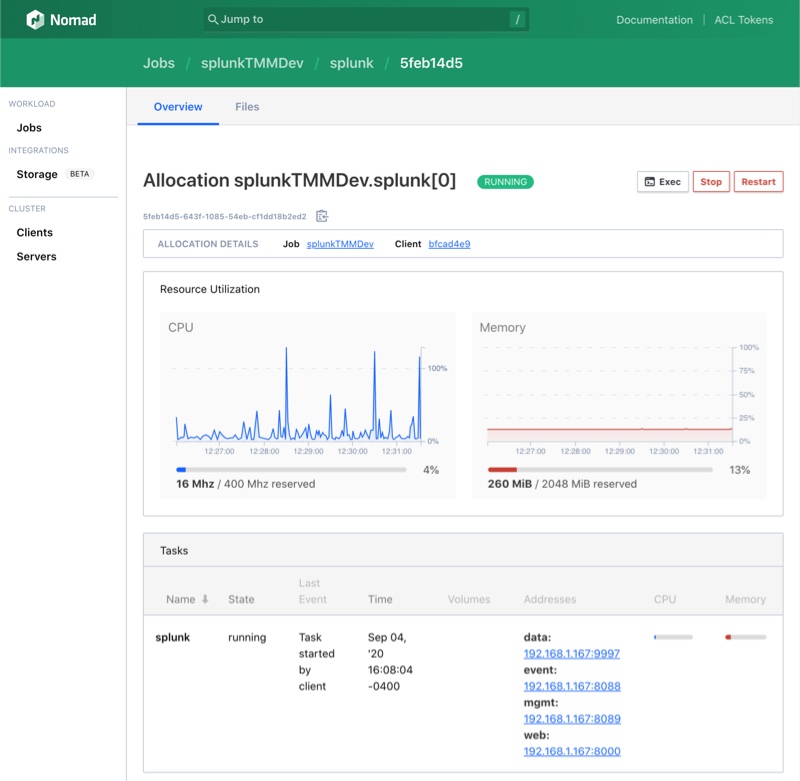
Task: Click '260 MiB / 2048 MiB reserved' text
Action: (562, 484)
